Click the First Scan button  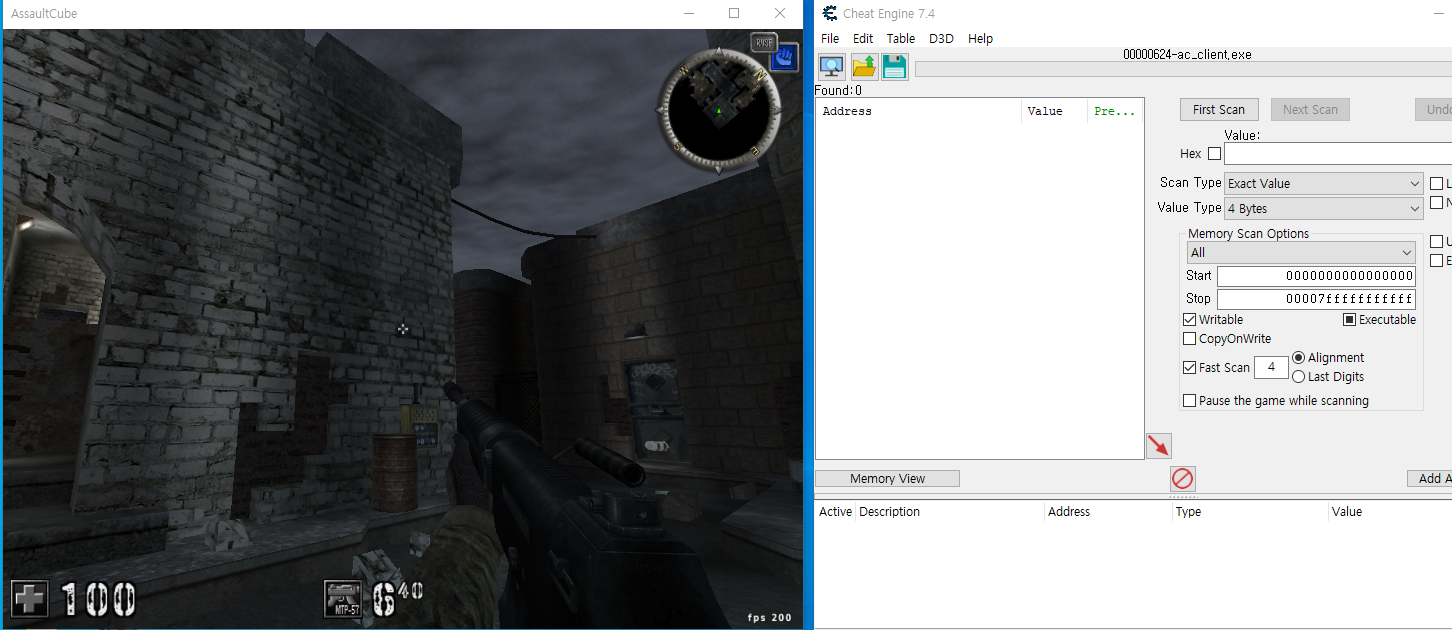pyautogui.click(x=1219, y=110)
